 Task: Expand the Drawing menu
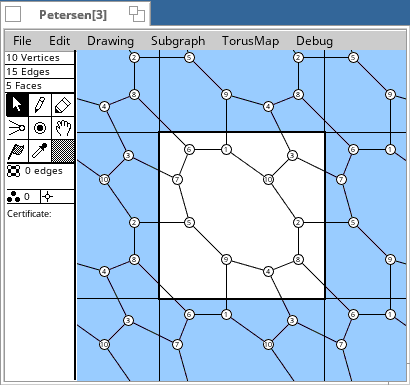[x=110, y=41]
